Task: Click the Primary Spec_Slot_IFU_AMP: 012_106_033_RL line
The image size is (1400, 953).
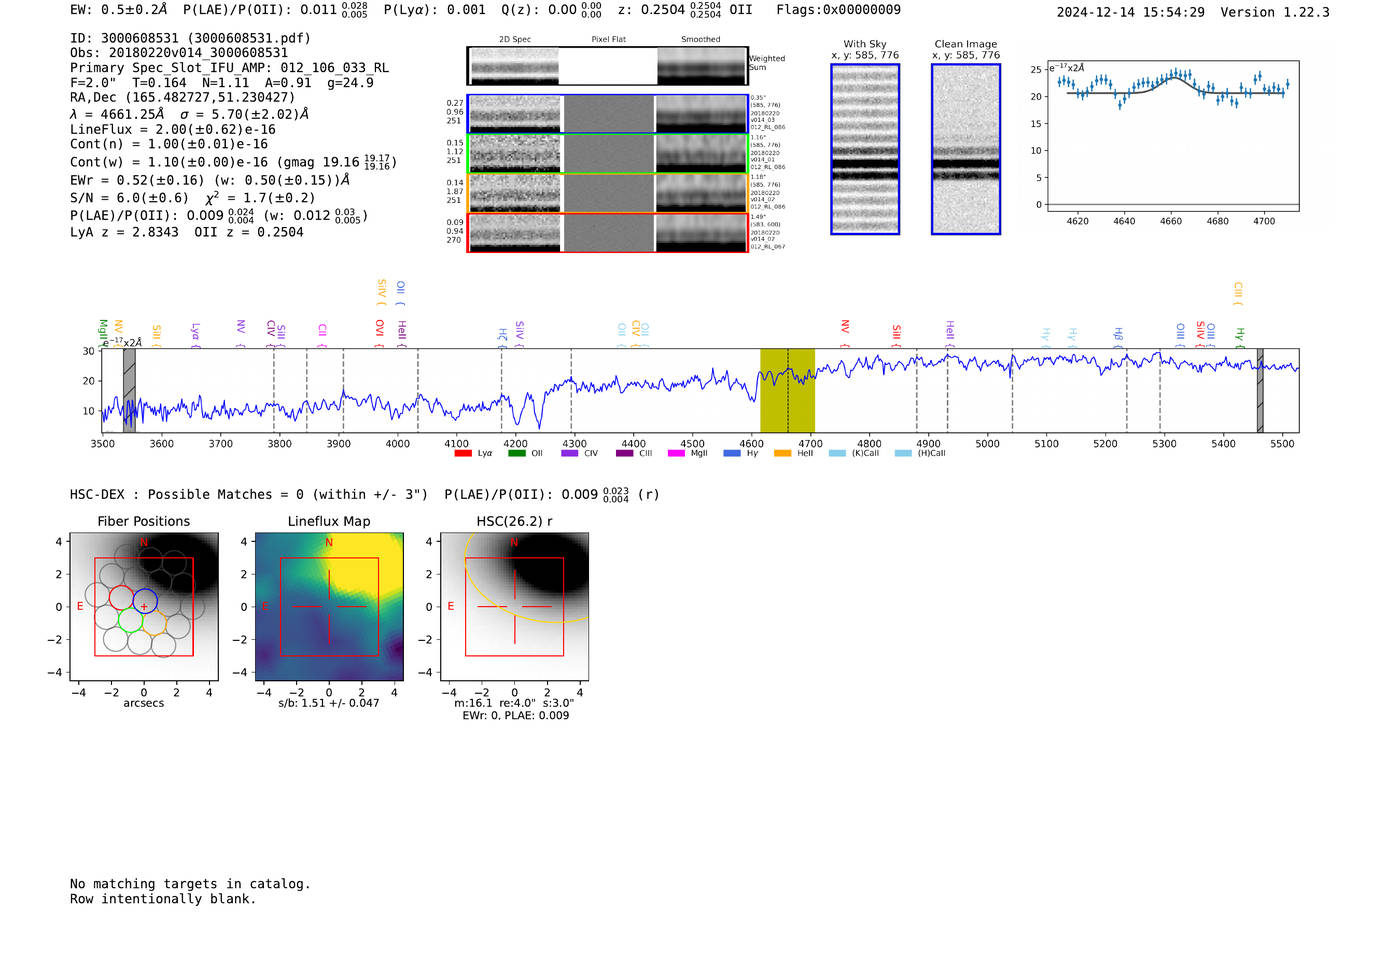Action: pyautogui.click(x=229, y=68)
